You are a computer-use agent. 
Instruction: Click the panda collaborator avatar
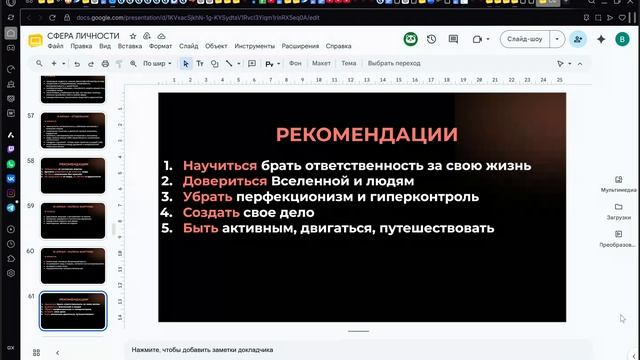pos(411,39)
